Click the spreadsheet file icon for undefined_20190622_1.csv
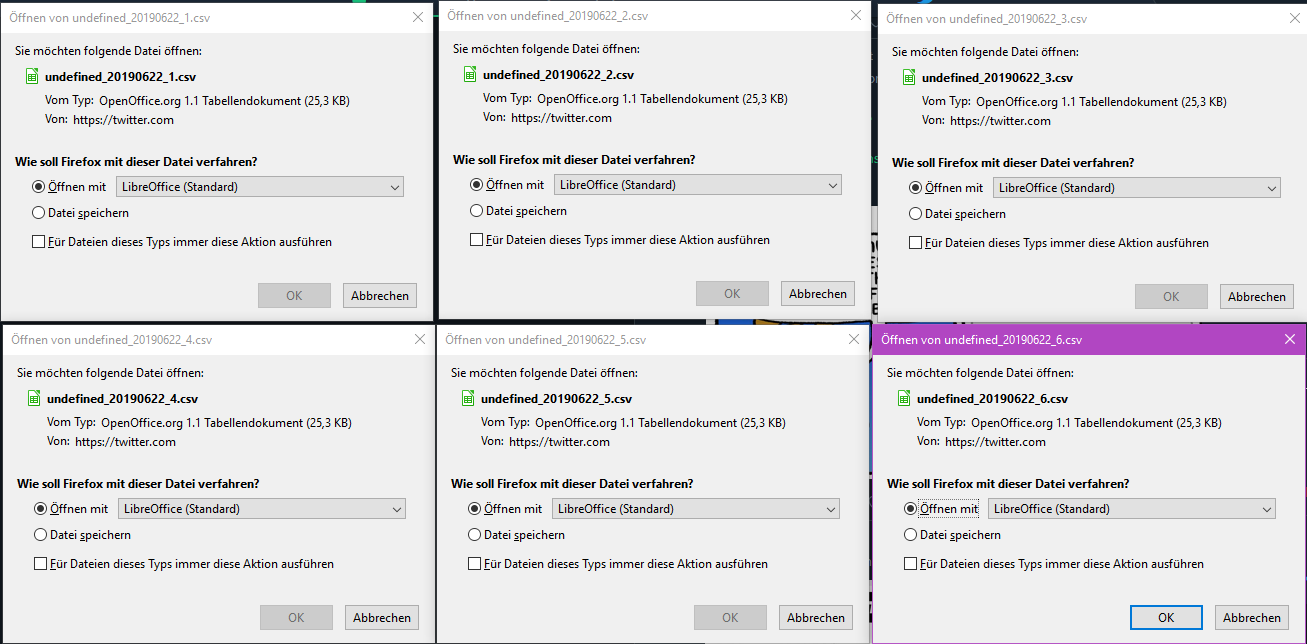Image resolution: width=1307 pixels, height=644 pixels. coord(32,76)
